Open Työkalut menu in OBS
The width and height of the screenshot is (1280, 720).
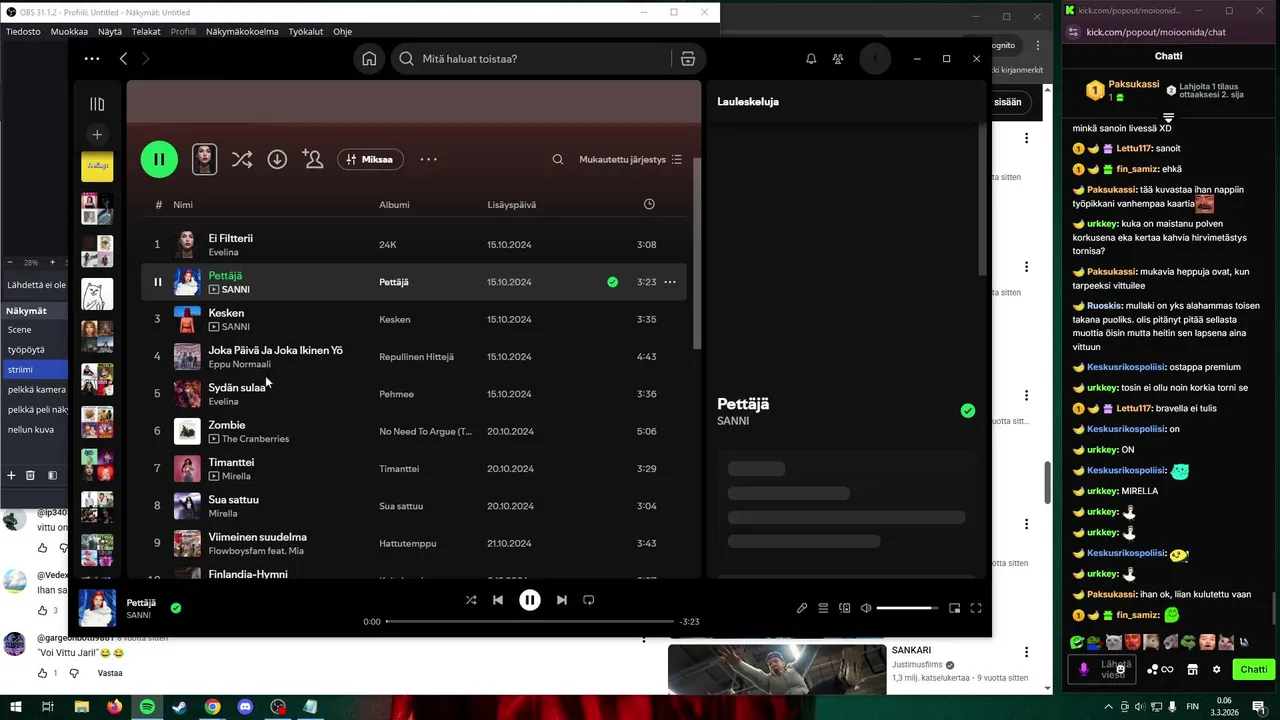pos(306,31)
